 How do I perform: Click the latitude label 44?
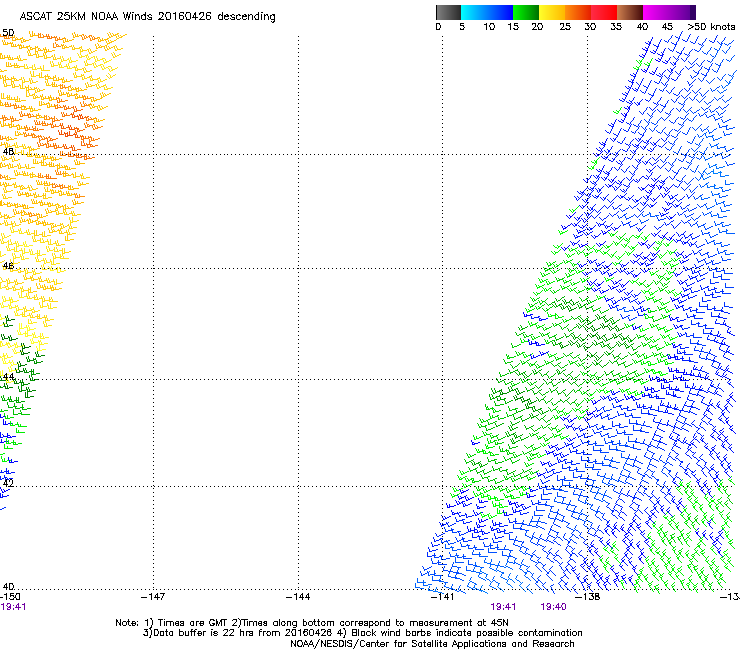click(8, 377)
